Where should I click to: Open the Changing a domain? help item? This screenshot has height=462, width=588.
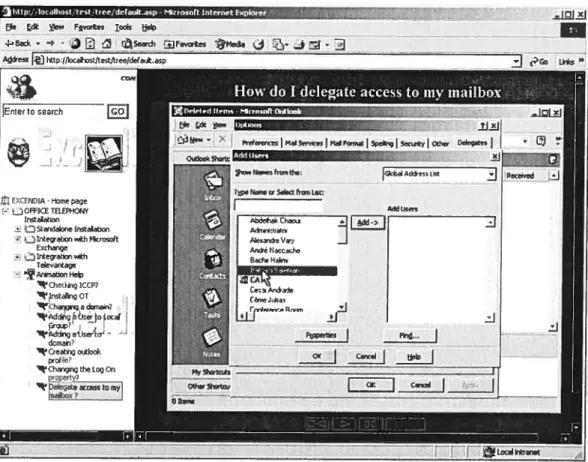[80, 307]
